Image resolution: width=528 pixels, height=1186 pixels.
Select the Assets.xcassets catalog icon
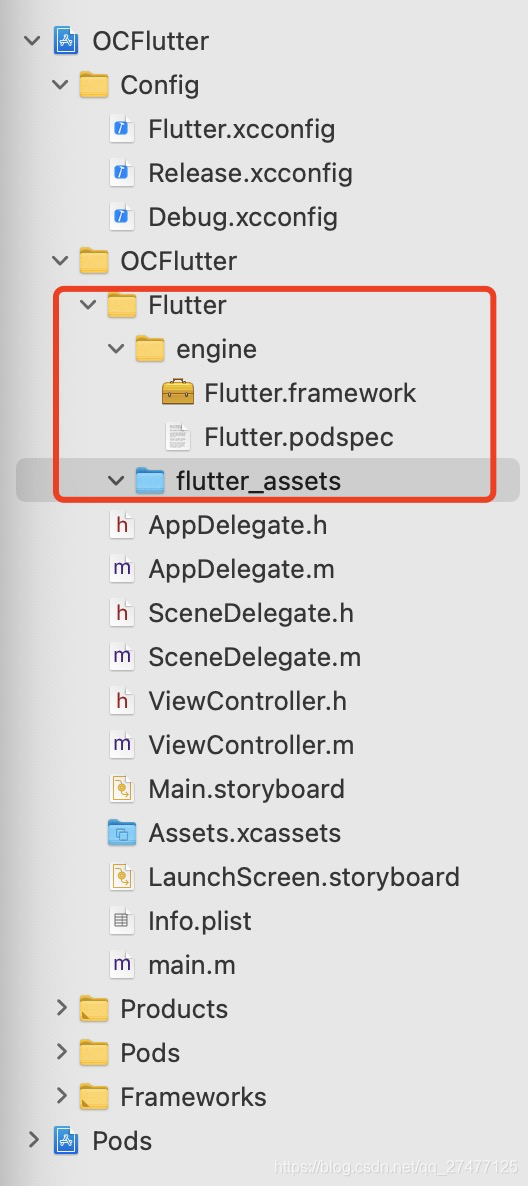point(122,833)
